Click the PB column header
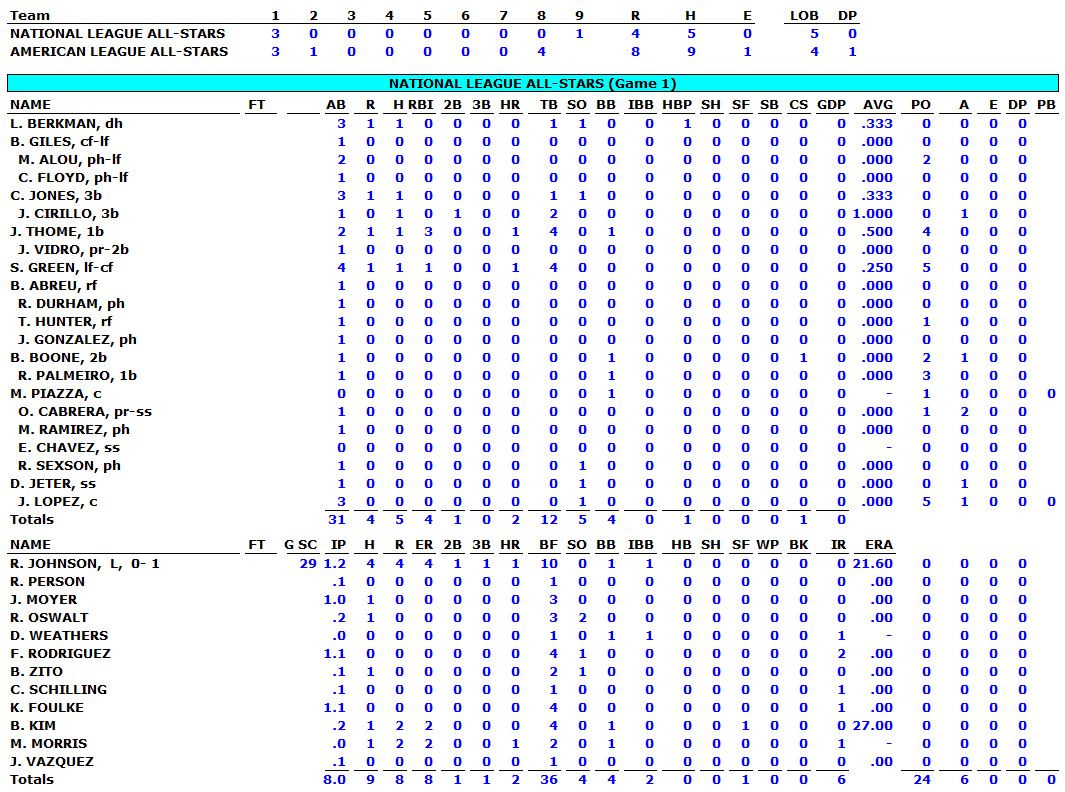This screenshot has width=1065, height=792. click(x=1046, y=105)
